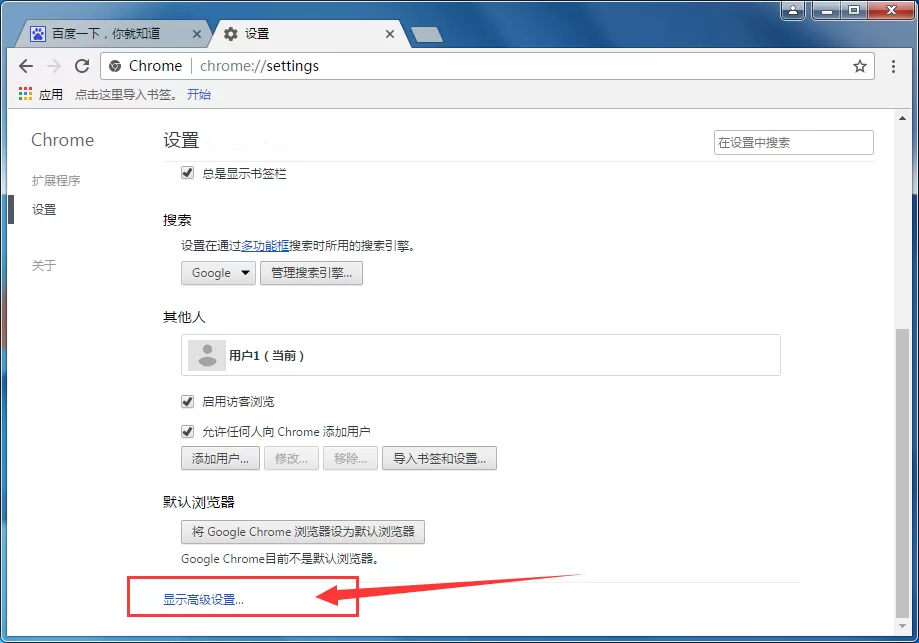Open a new tab
Viewport: 919px width, 643px height.
pyautogui.click(x=427, y=35)
